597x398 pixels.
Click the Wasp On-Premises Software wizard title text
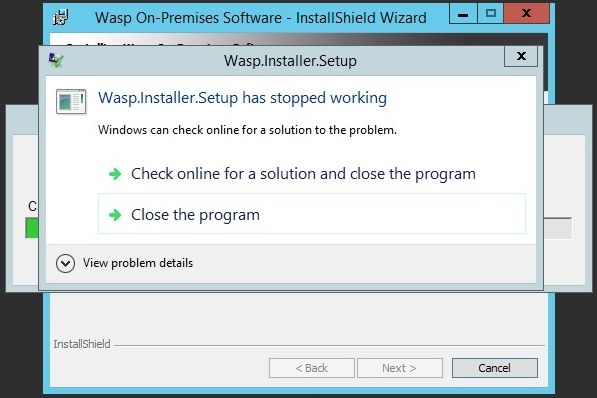coord(260,18)
